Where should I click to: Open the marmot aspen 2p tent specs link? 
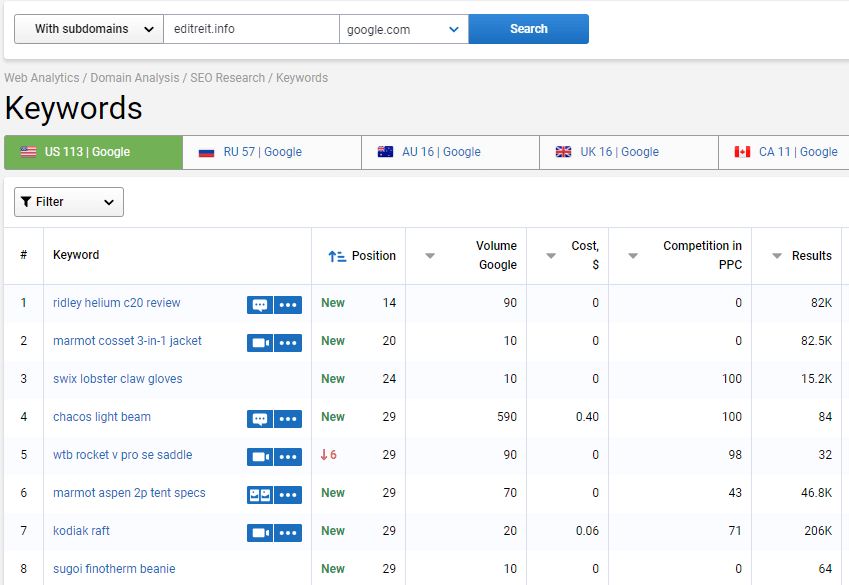[129, 492]
